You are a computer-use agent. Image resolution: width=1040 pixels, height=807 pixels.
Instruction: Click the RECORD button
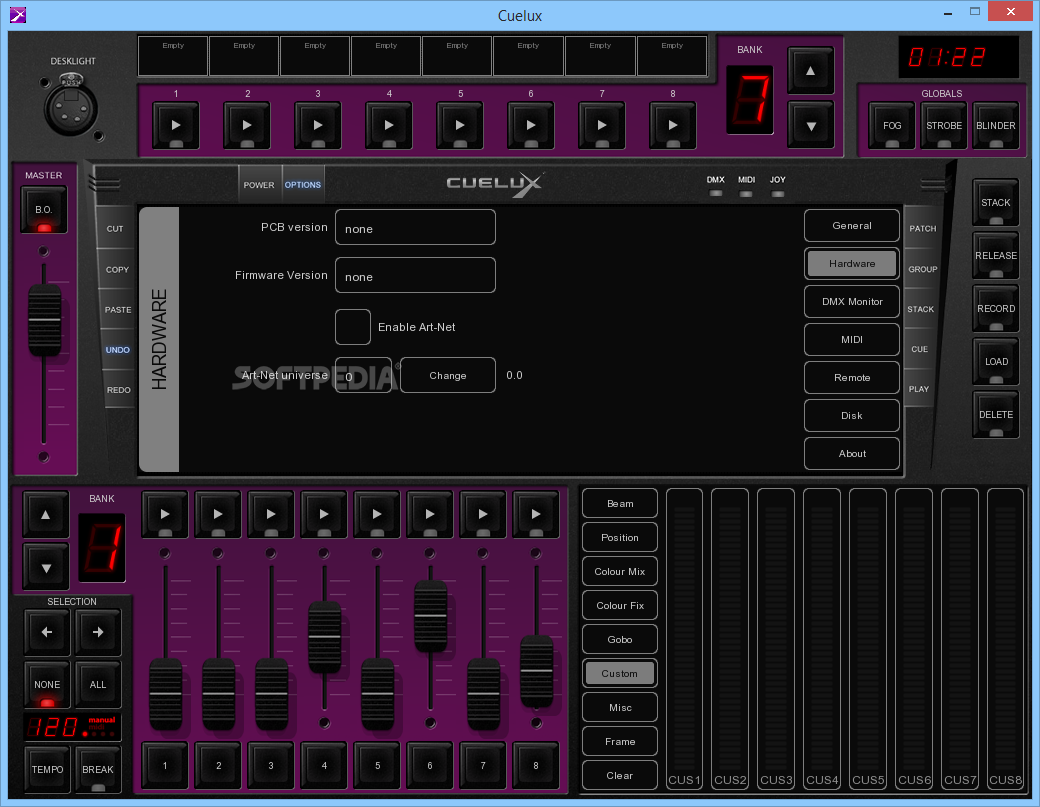(x=996, y=308)
